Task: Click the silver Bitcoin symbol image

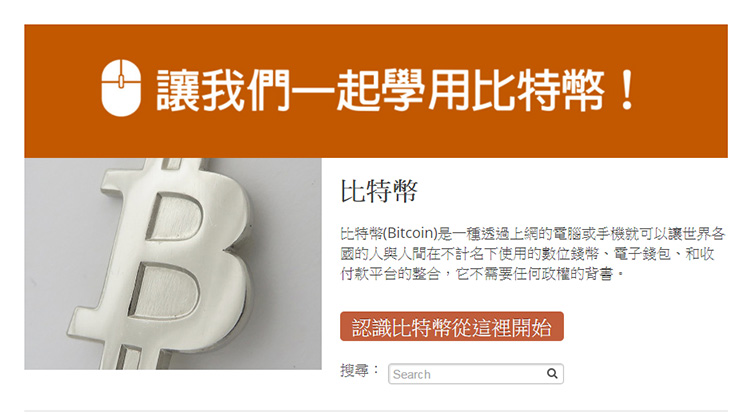Action: (x=173, y=264)
